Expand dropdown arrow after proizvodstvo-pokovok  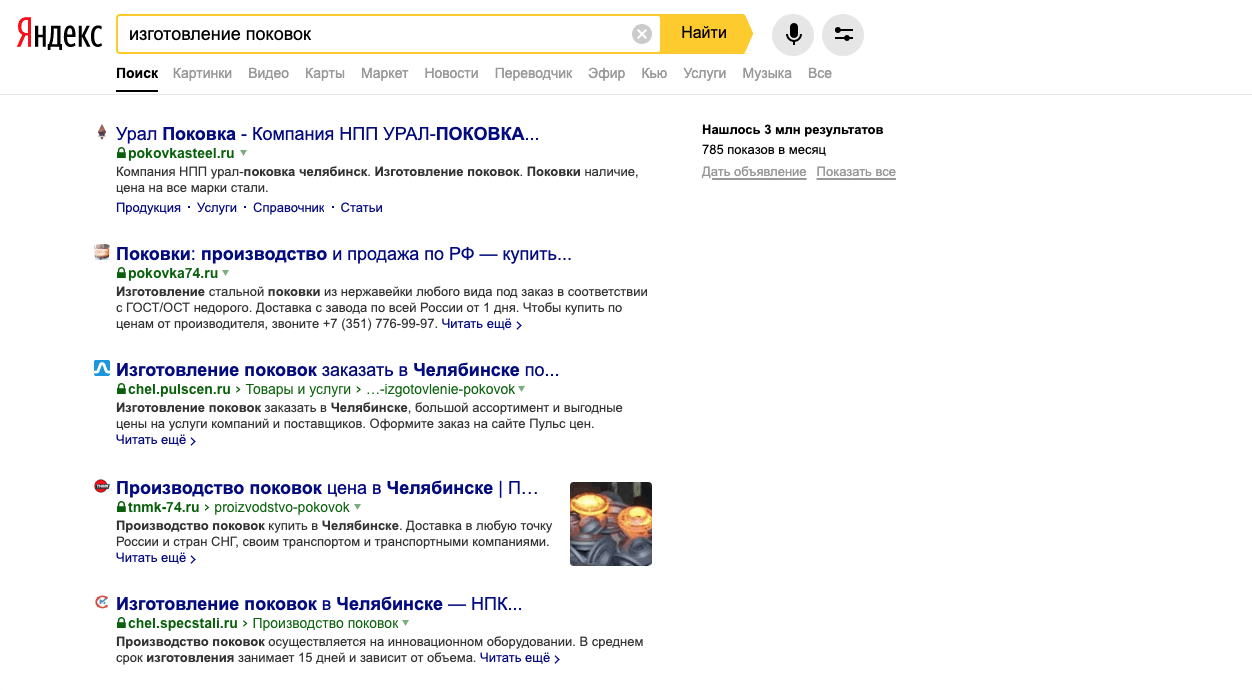tap(357, 507)
